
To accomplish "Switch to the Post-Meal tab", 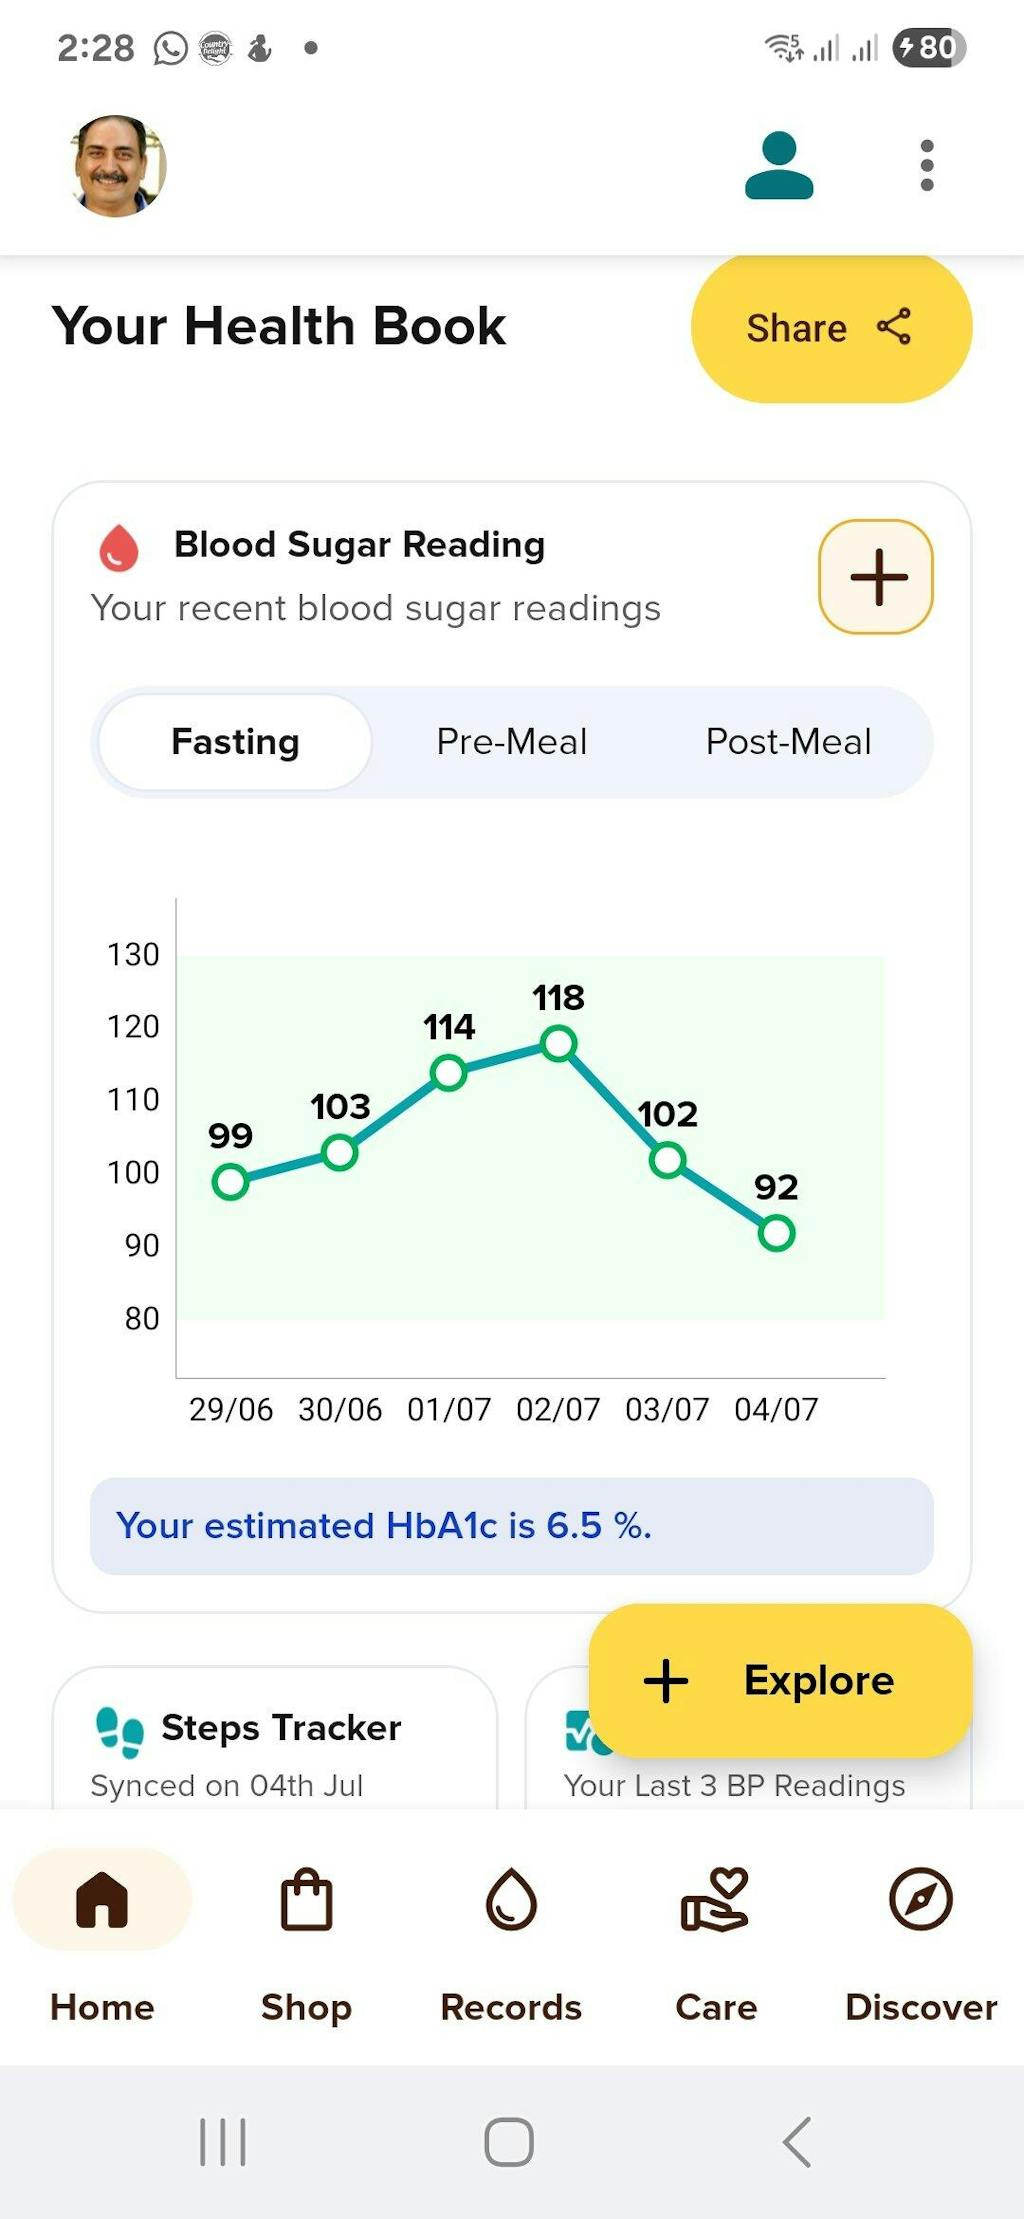I will click(788, 742).
